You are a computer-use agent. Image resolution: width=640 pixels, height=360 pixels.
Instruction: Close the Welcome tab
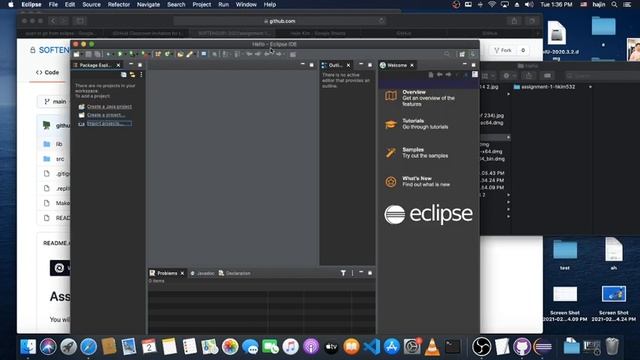[412, 65]
